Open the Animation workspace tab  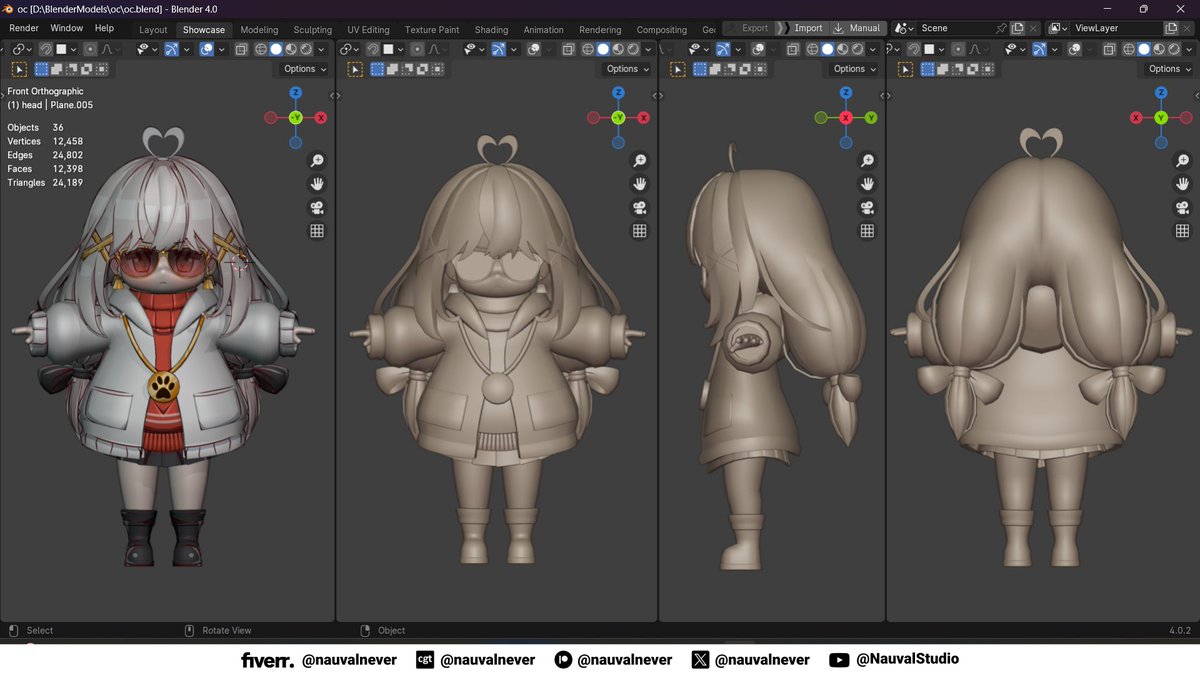(x=543, y=30)
